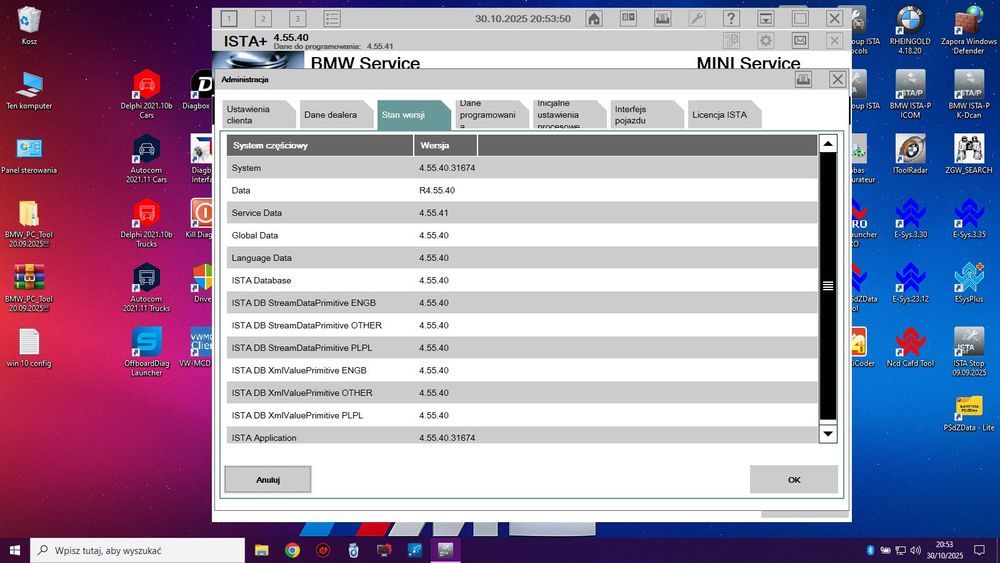Select the Language Data row
The image size is (1000, 563).
(x=522, y=258)
